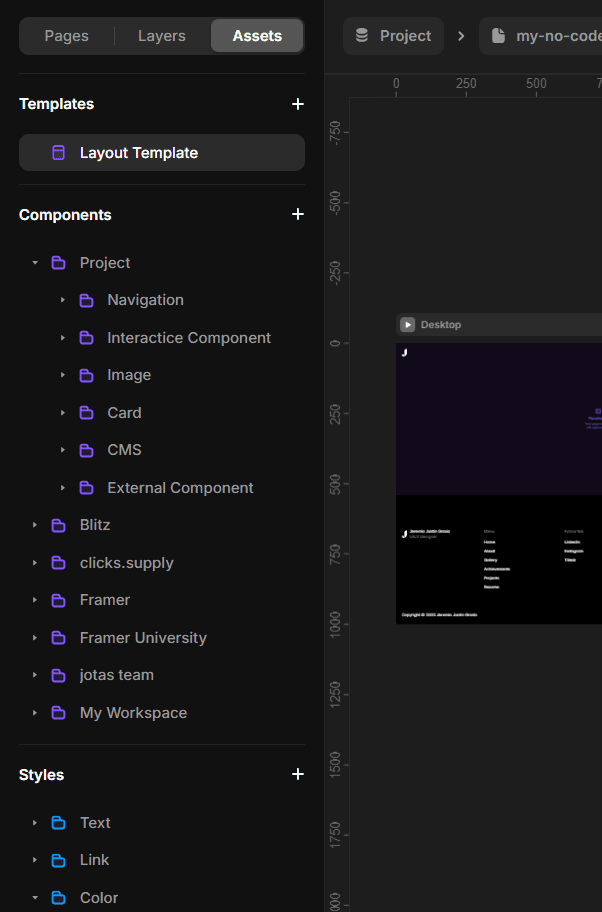Image resolution: width=602 pixels, height=912 pixels.
Task: Expand the Interactice Component folder
Action: [x=63, y=338]
